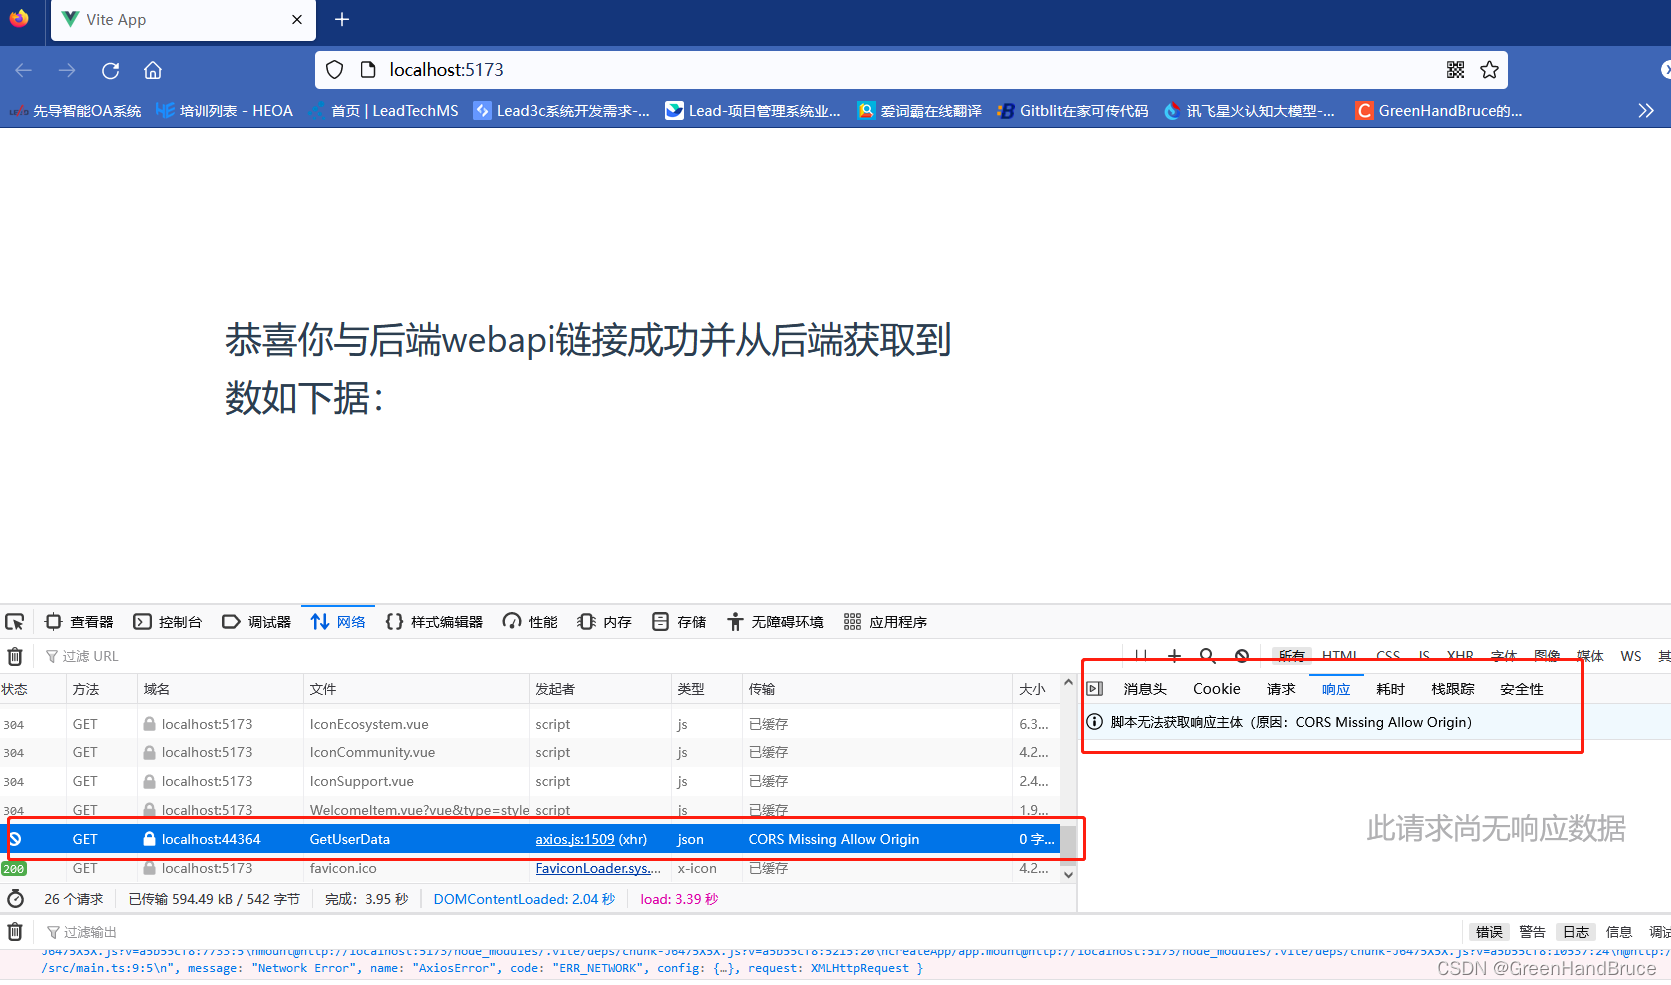
Task: Switch to the 控制台 console panel
Action: [x=168, y=622]
